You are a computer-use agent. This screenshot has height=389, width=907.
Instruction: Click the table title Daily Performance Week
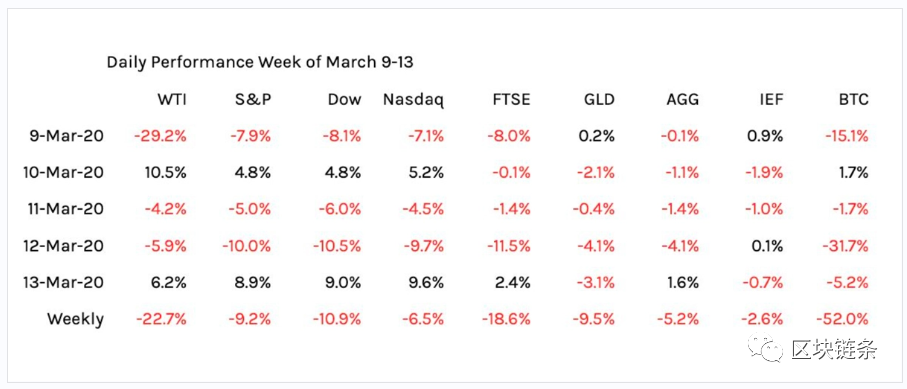tap(260, 62)
